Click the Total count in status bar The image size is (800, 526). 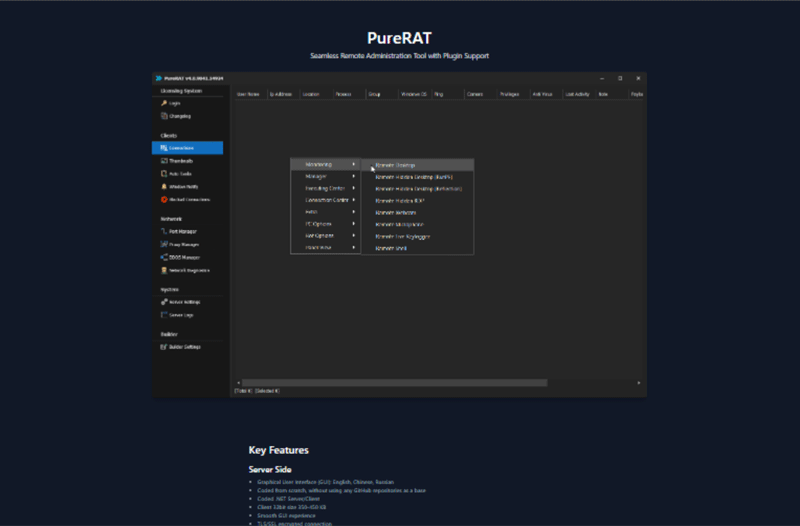coord(243,391)
